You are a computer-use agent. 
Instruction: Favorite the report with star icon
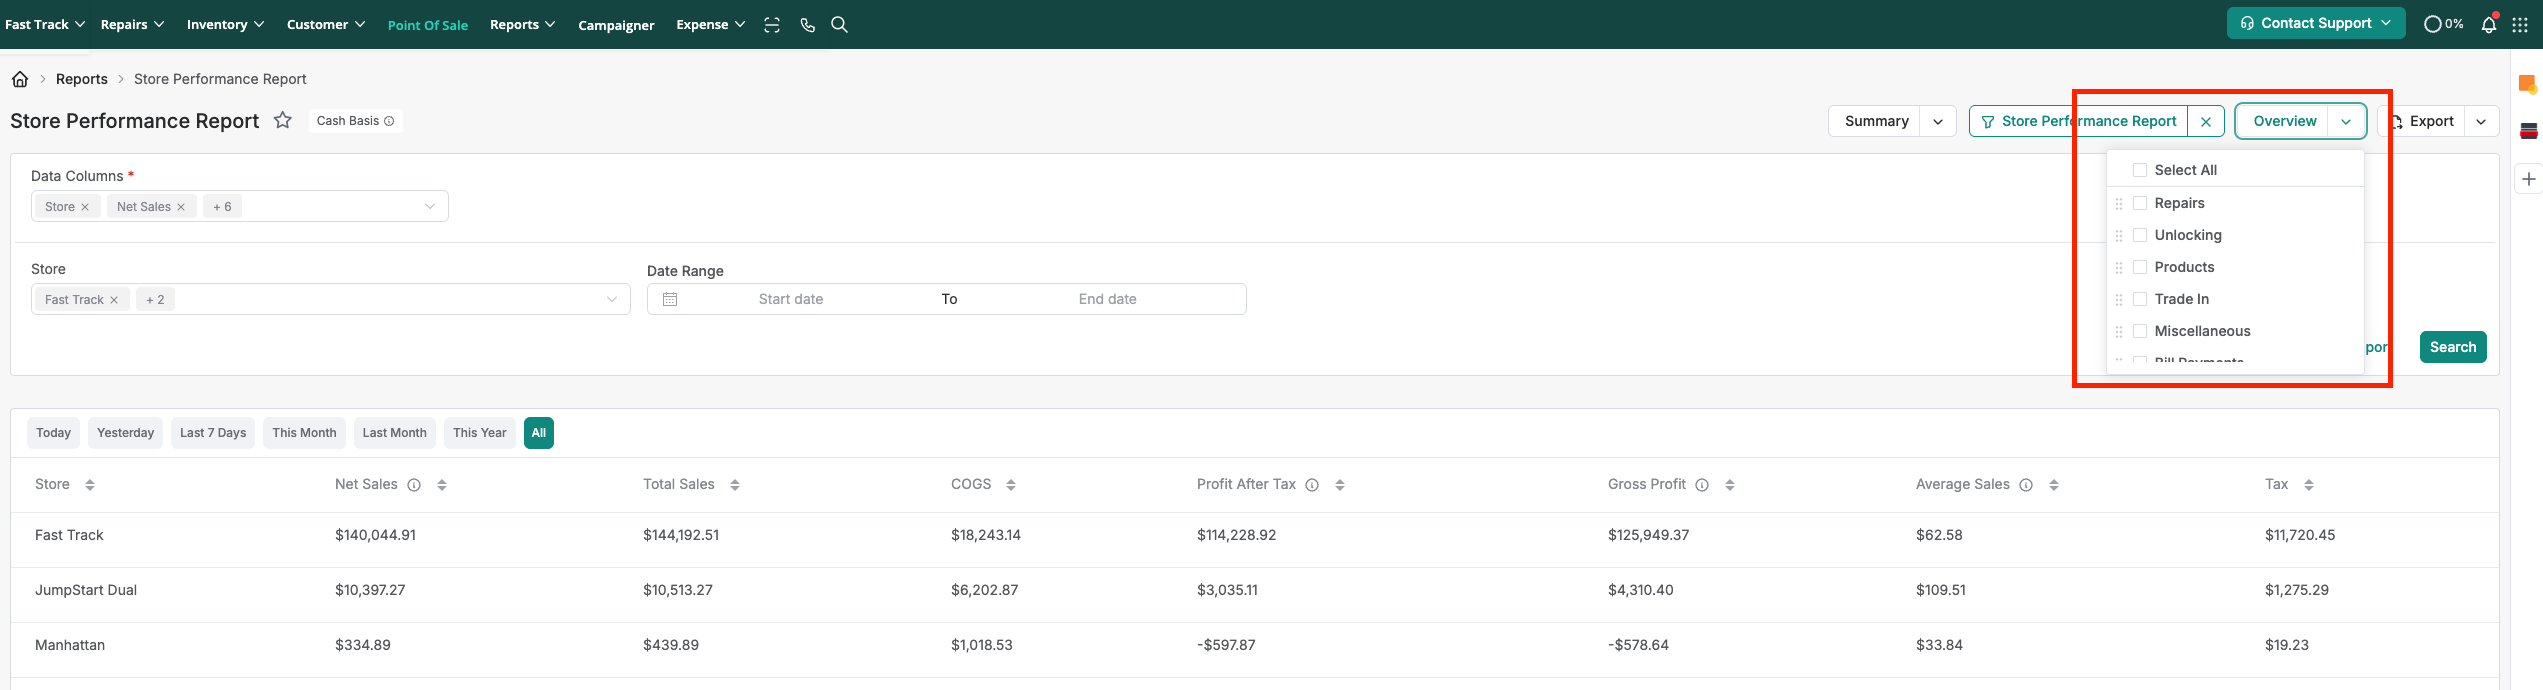click(283, 121)
